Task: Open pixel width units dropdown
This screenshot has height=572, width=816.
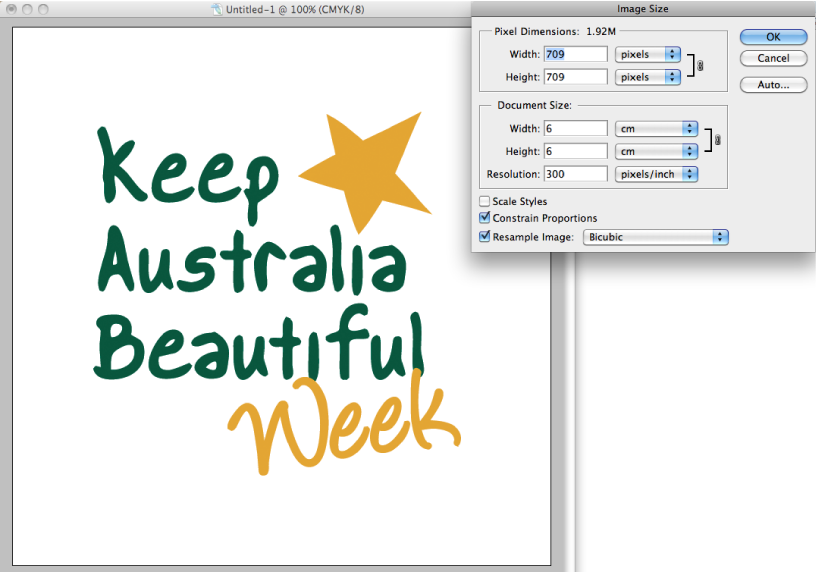Action: (x=648, y=54)
